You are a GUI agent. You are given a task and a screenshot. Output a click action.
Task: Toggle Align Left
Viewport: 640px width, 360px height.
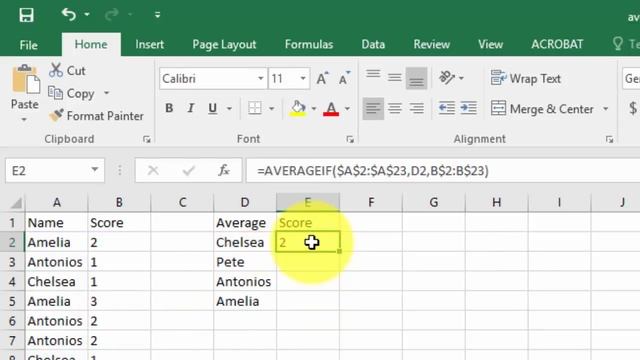click(x=373, y=109)
